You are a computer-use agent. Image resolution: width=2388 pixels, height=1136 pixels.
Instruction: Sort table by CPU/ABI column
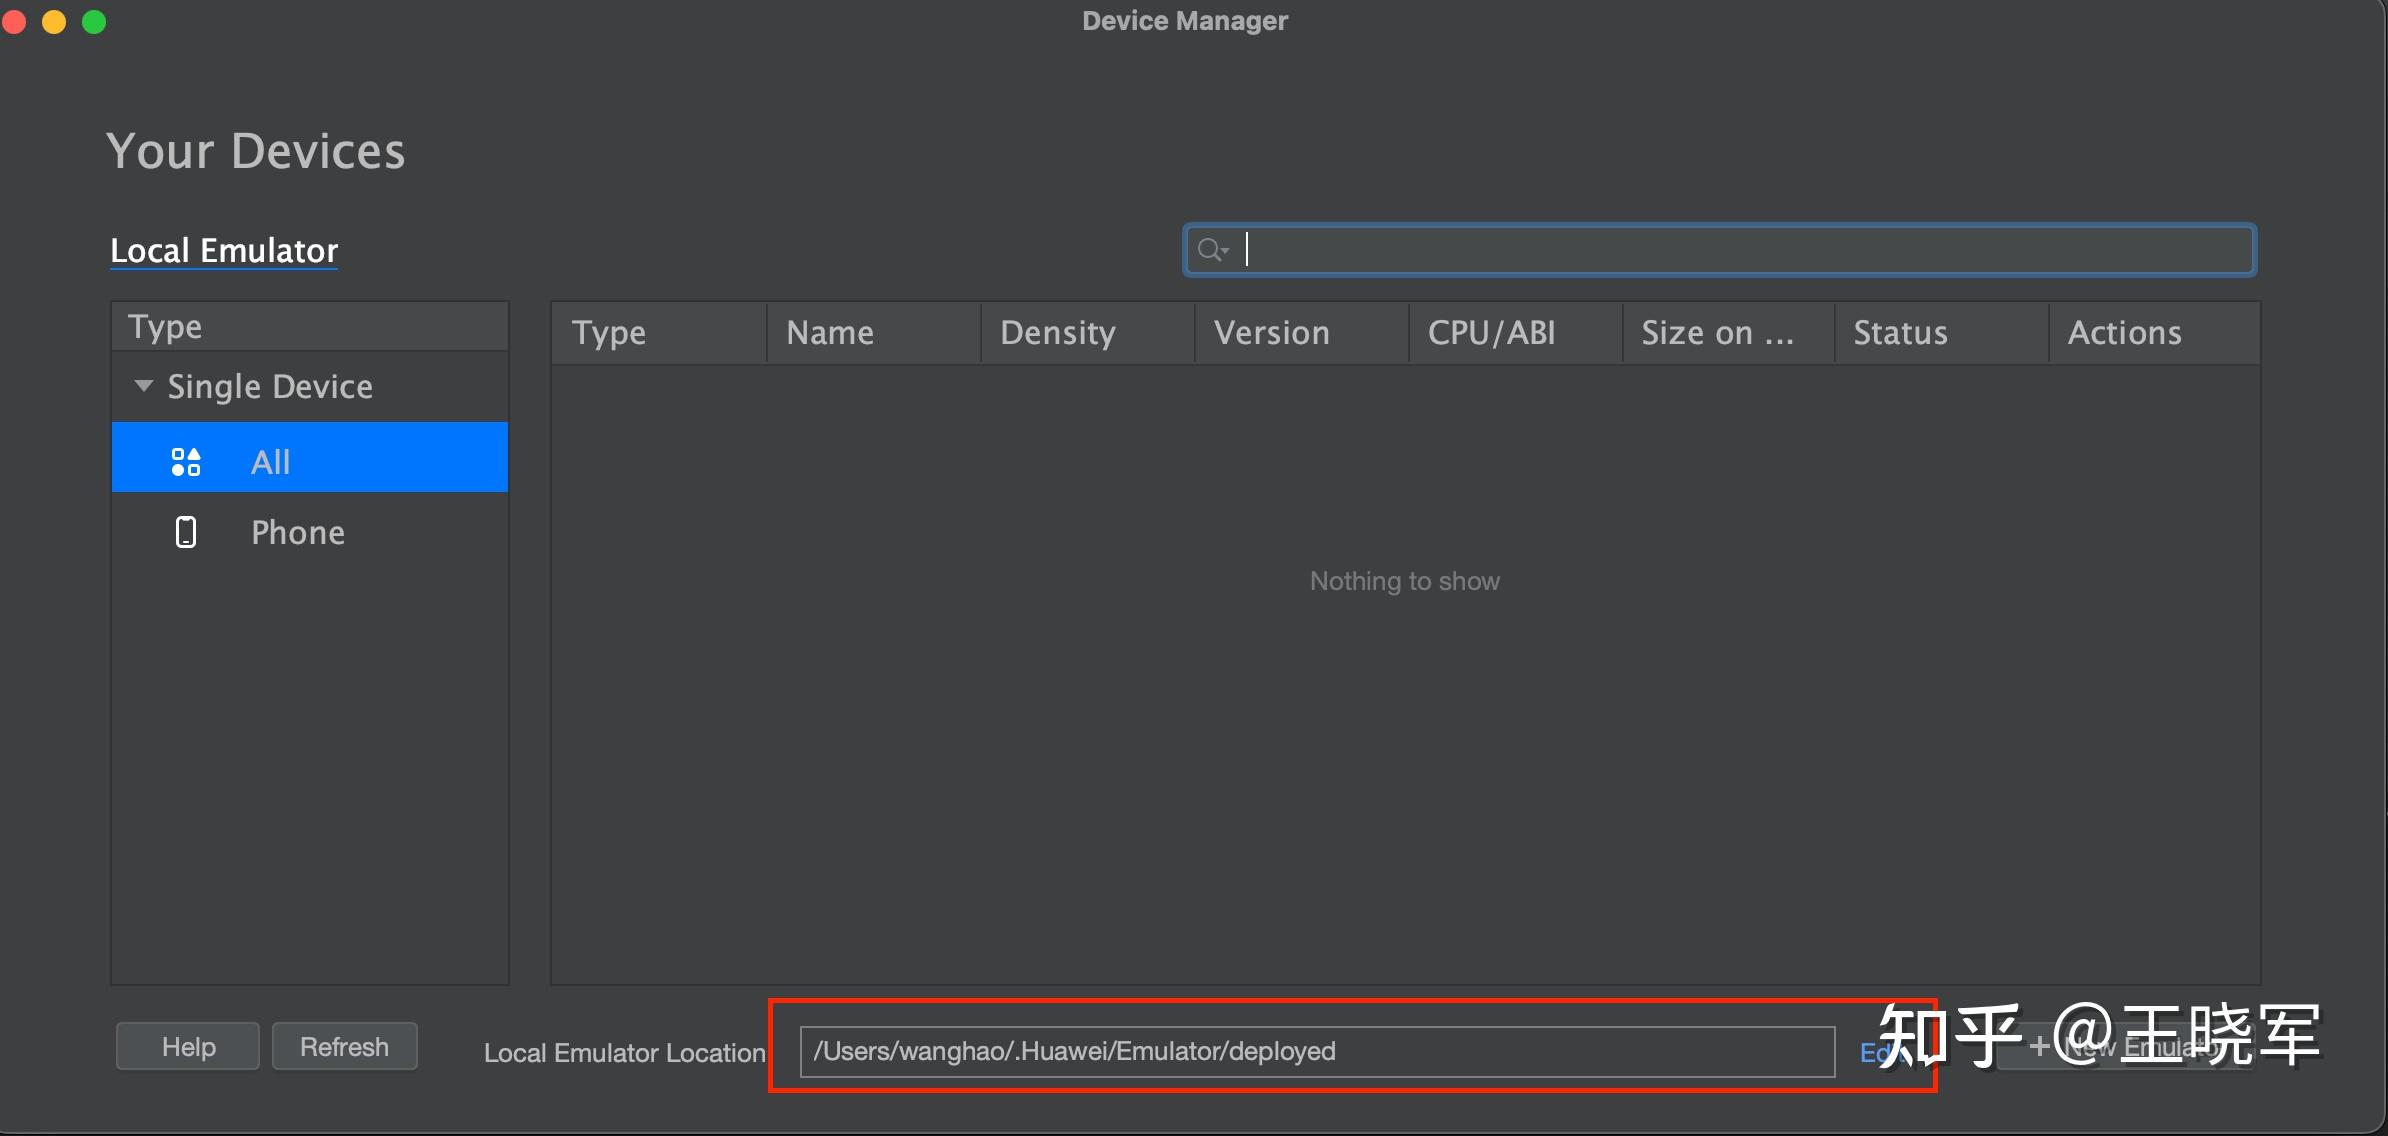point(1516,333)
